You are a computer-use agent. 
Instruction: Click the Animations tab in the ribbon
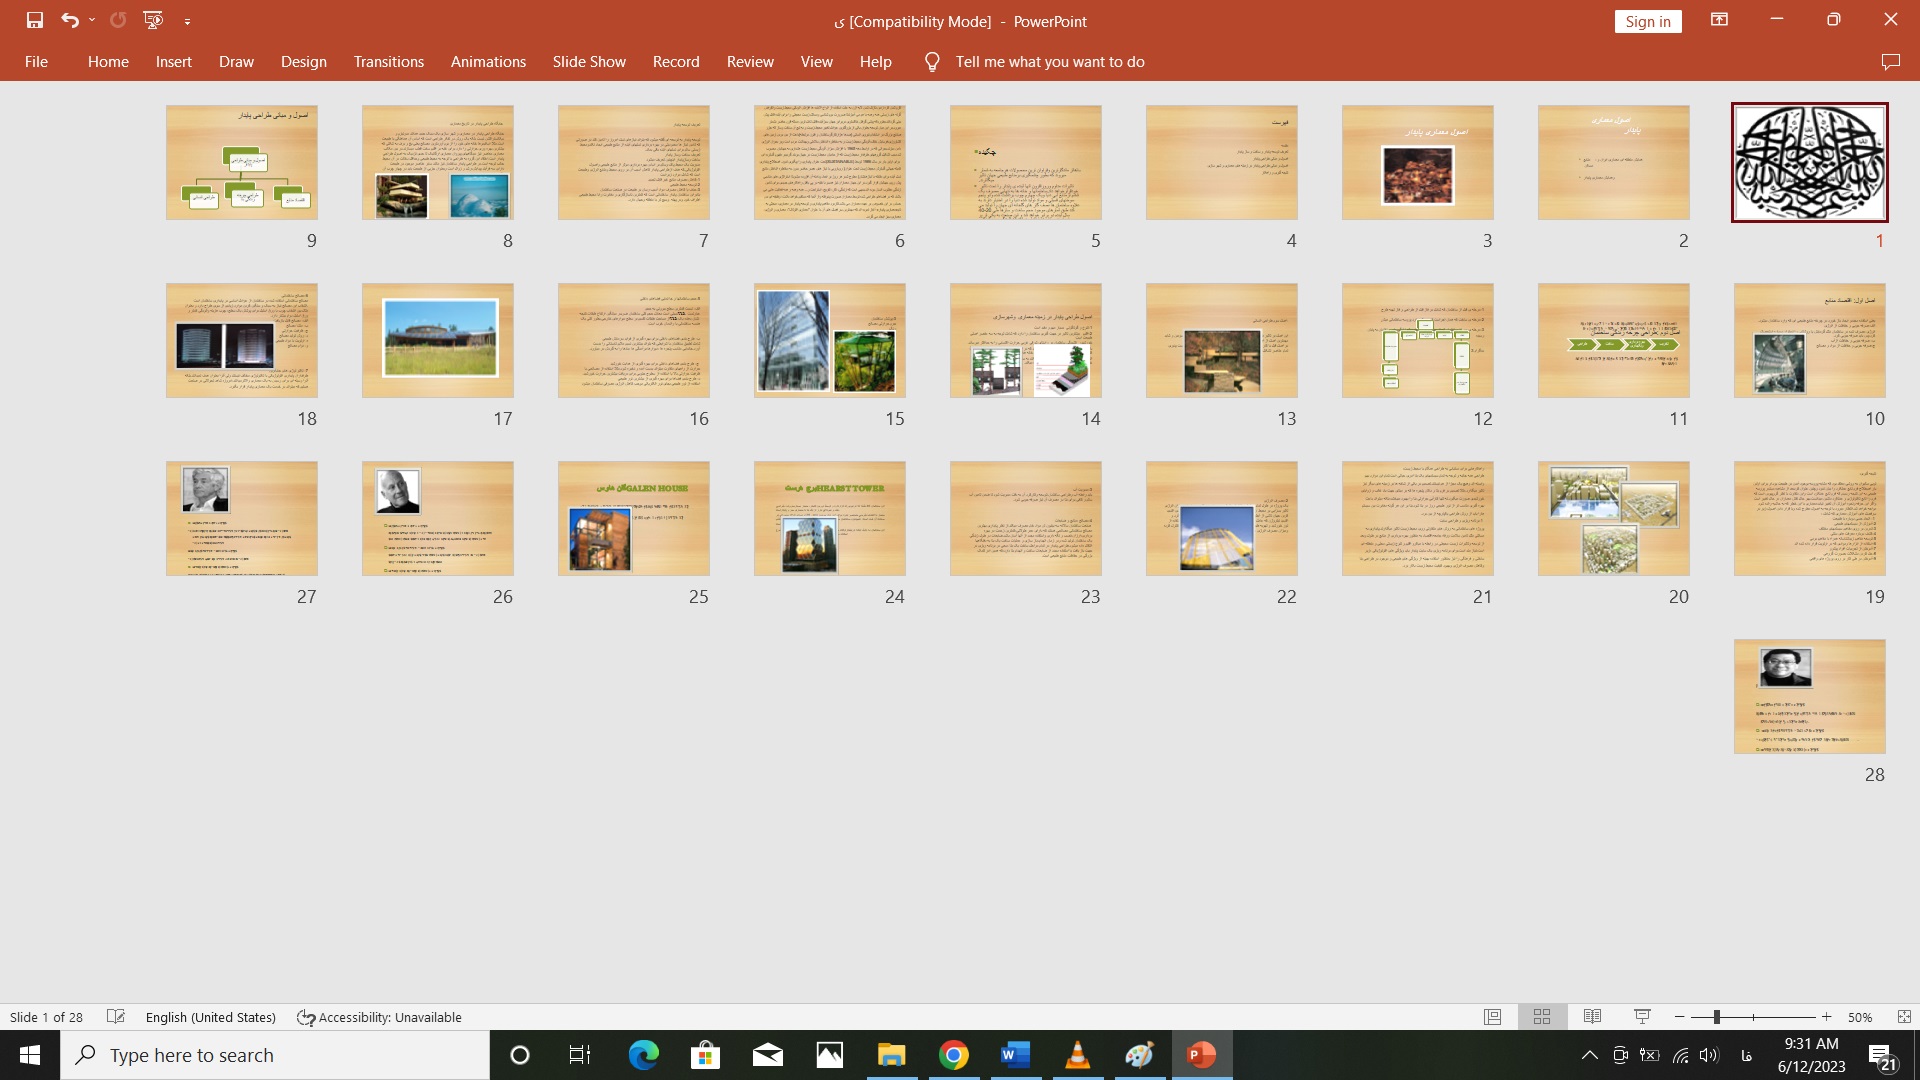coord(487,61)
